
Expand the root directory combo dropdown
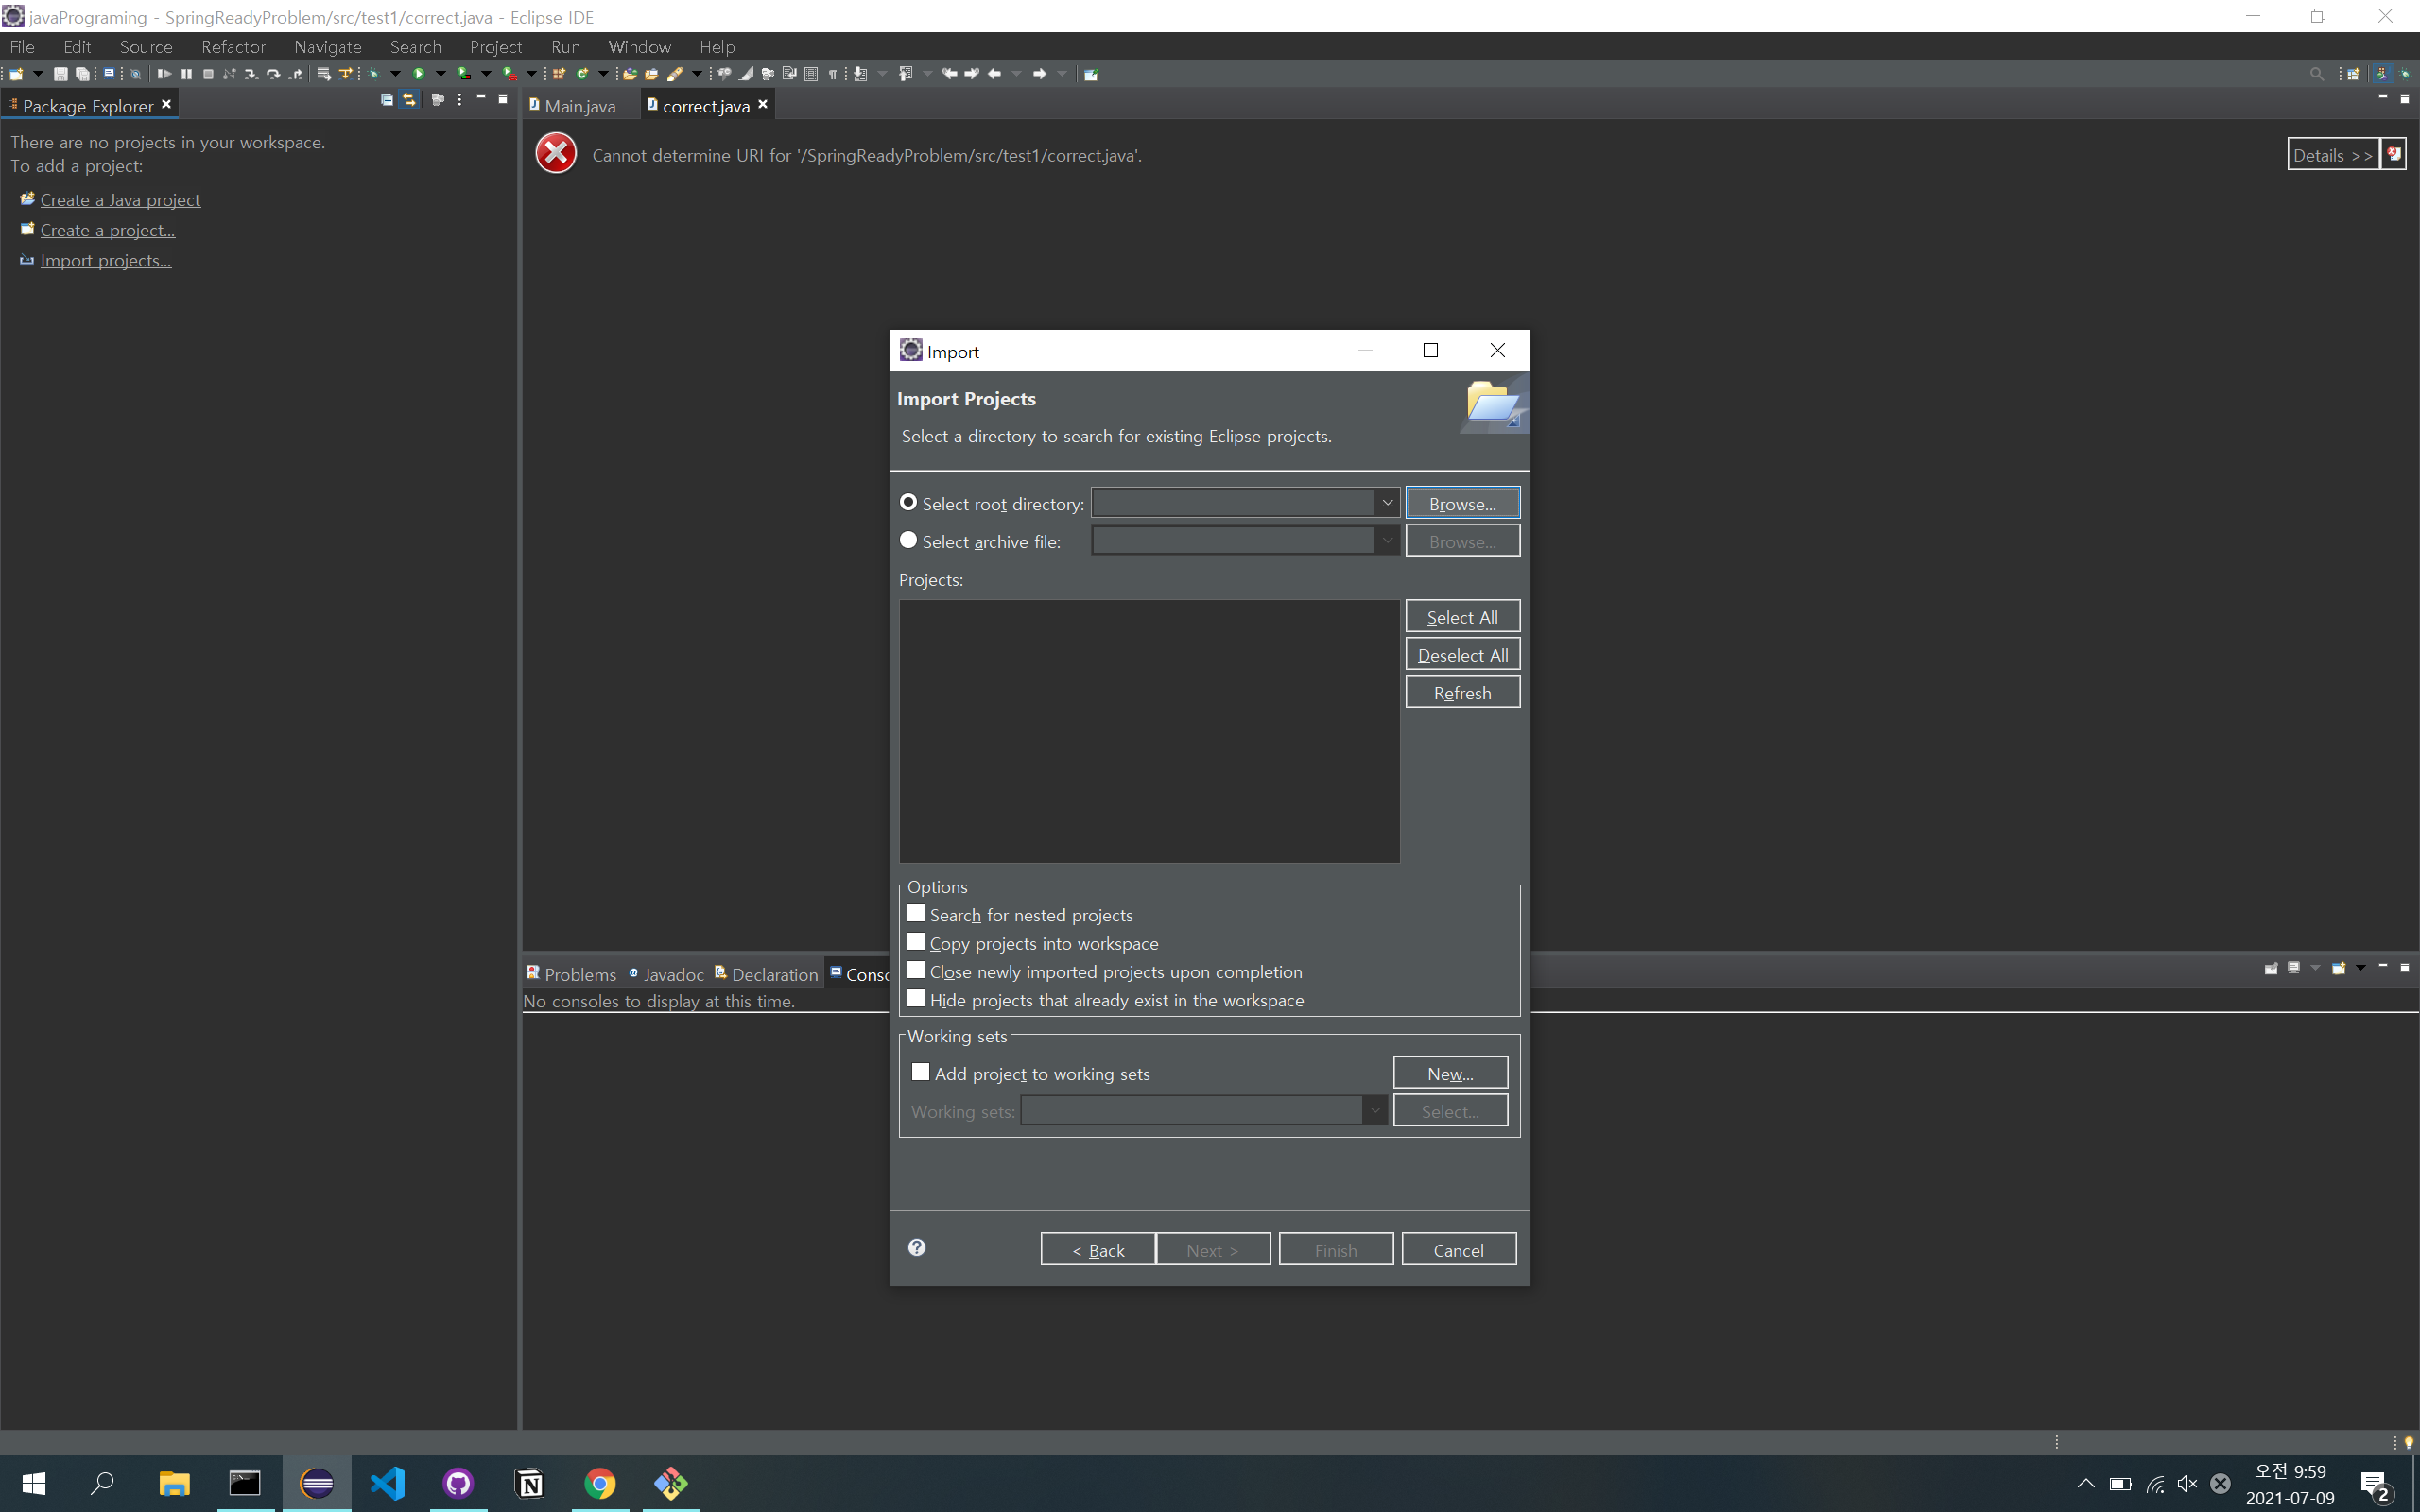click(x=1387, y=502)
